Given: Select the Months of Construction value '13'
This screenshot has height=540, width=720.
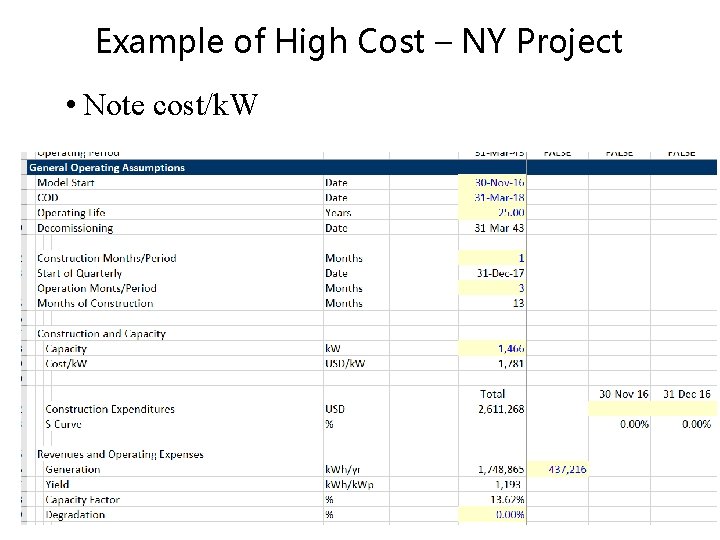Looking at the screenshot, I should point(518,303).
